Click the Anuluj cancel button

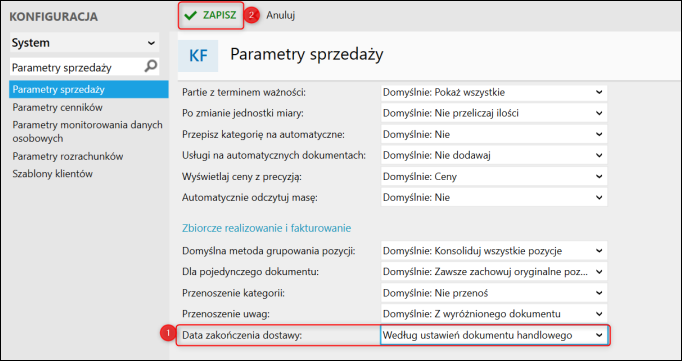click(x=281, y=15)
